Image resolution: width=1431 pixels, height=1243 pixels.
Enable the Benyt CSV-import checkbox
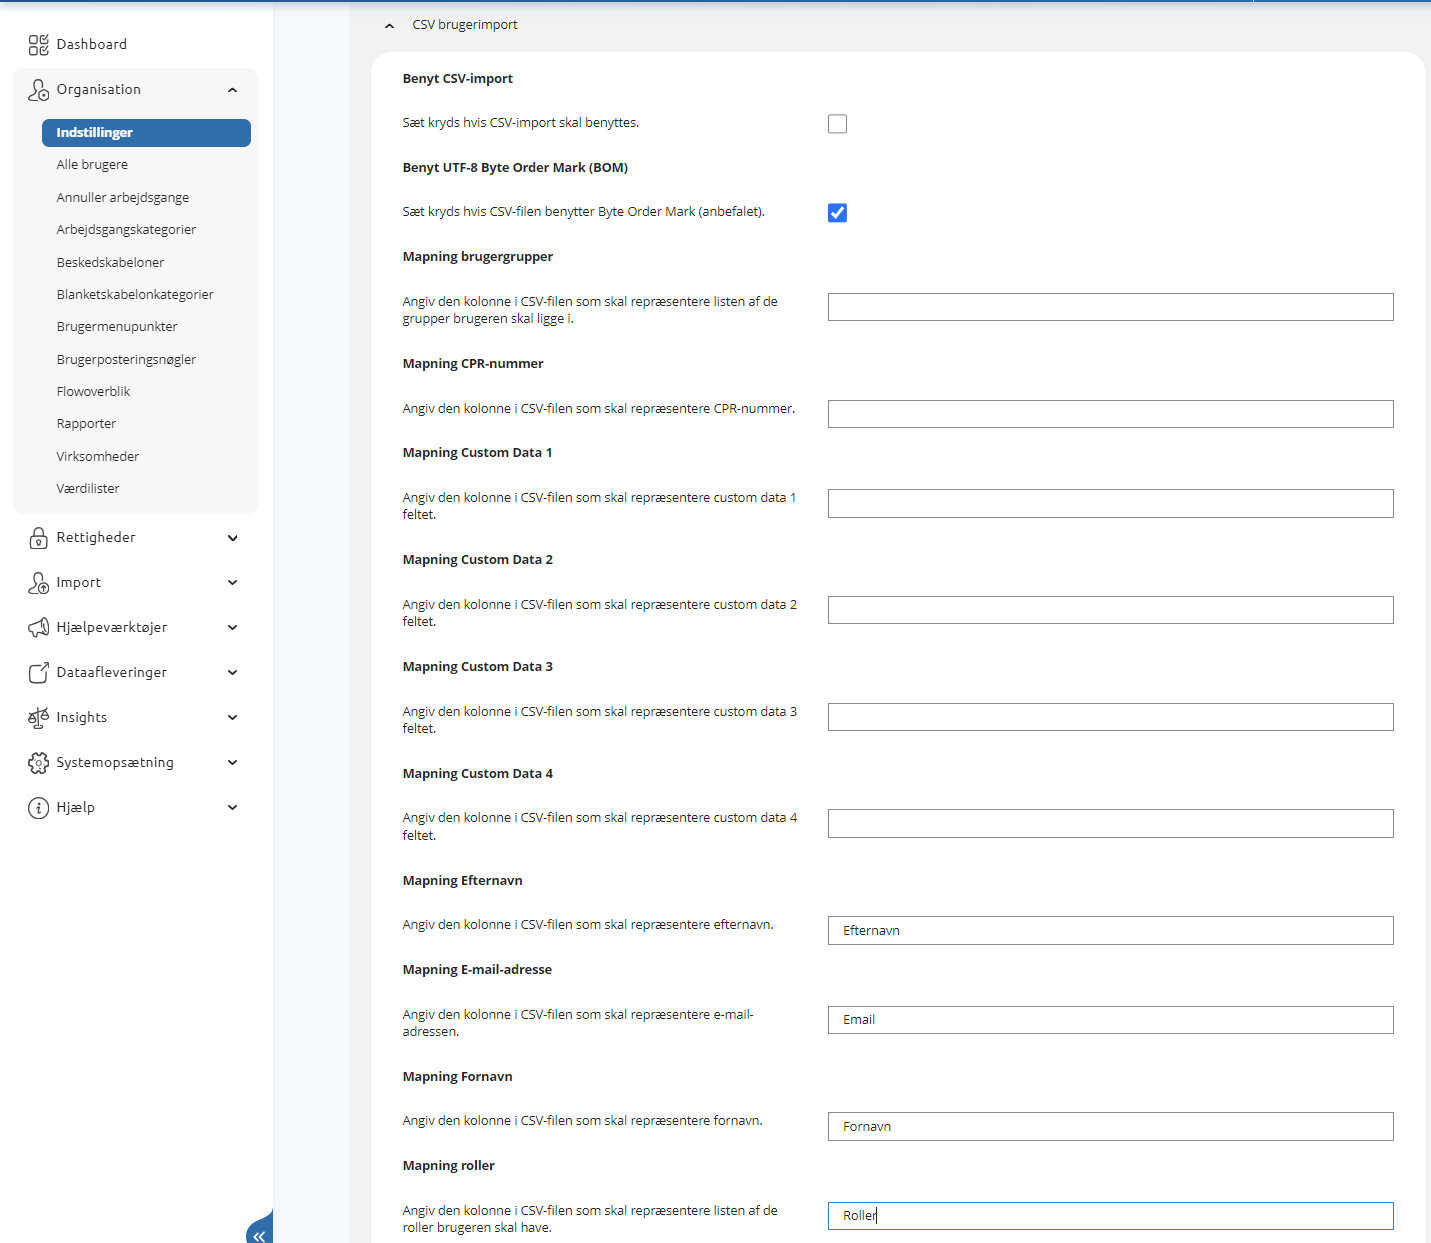[x=837, y=124]
